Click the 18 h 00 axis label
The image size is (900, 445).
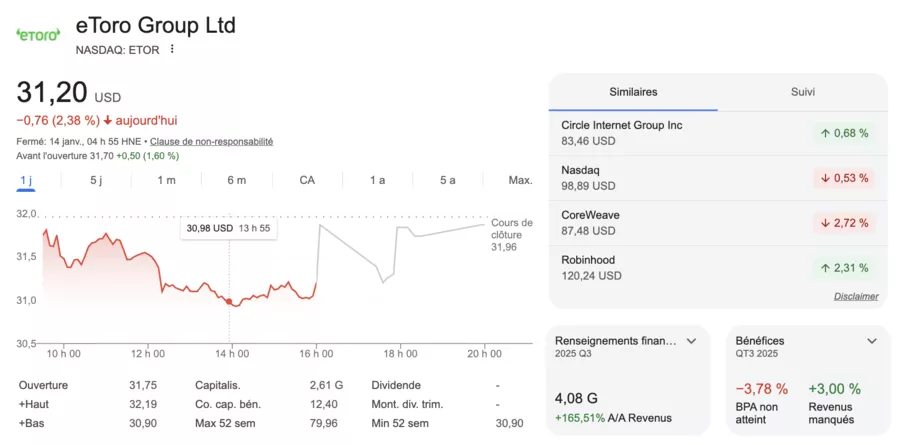click(x=400, y=354)
